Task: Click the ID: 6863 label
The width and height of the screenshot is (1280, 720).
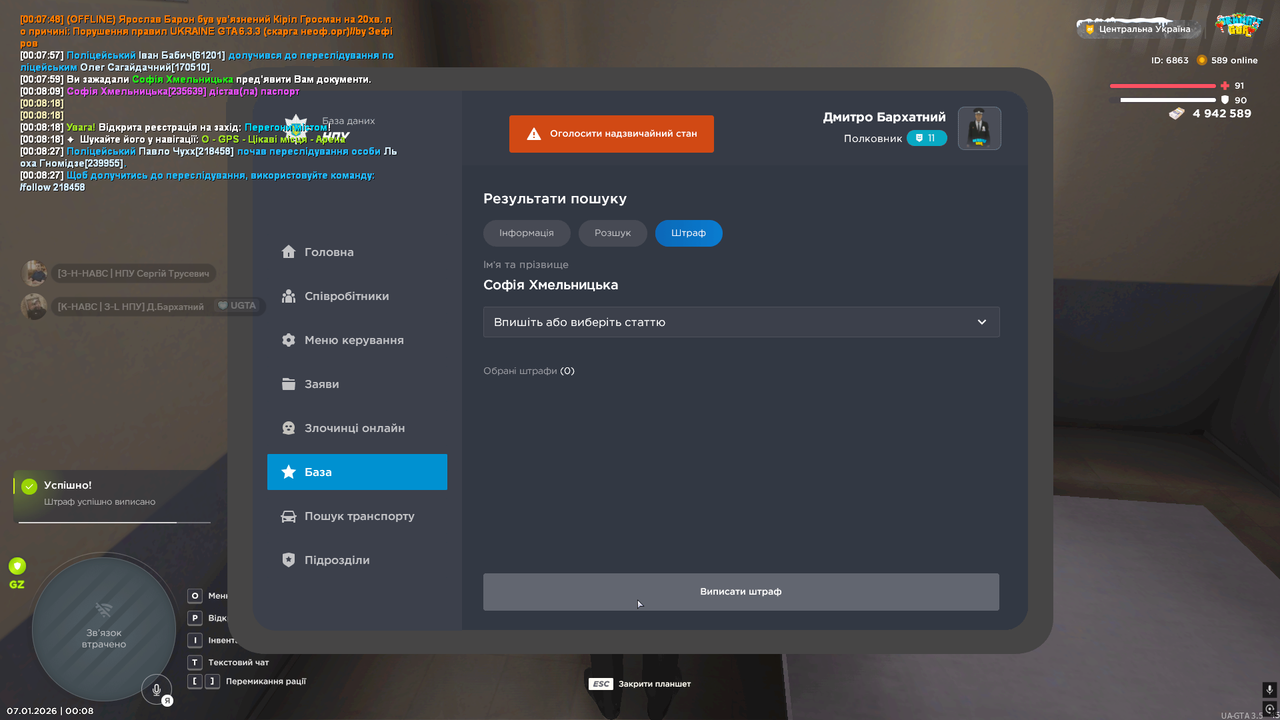Action: (x=1170, y=60)
